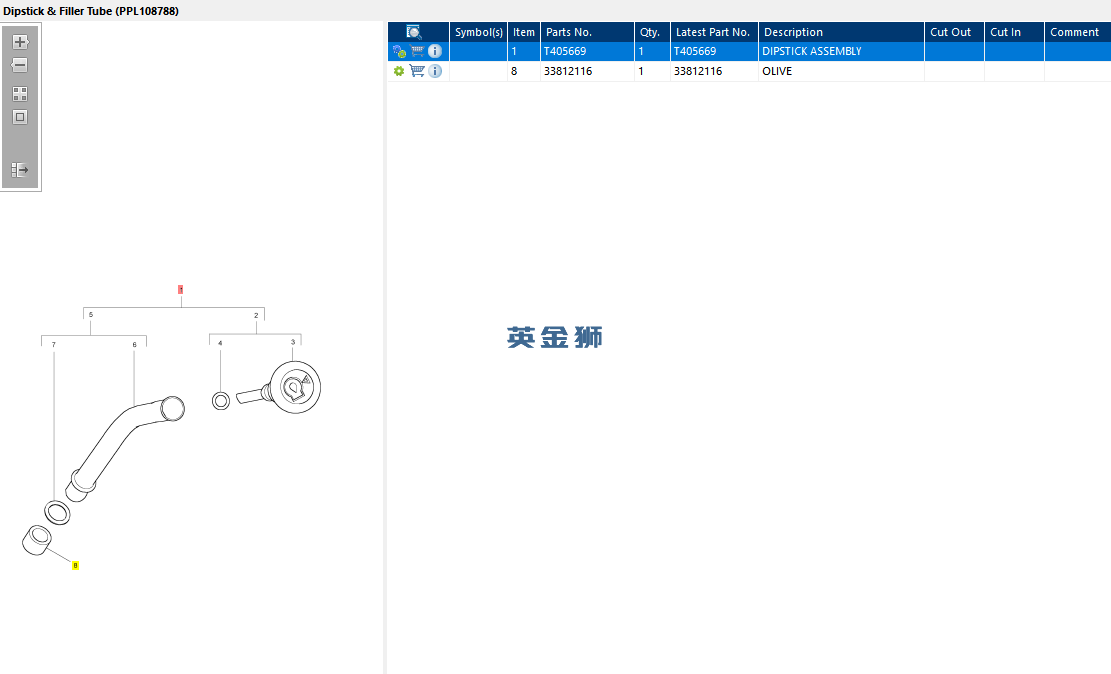Click callout 2 in the diagram
This screenshot has width=1111, height=674.
click(256, 315)
